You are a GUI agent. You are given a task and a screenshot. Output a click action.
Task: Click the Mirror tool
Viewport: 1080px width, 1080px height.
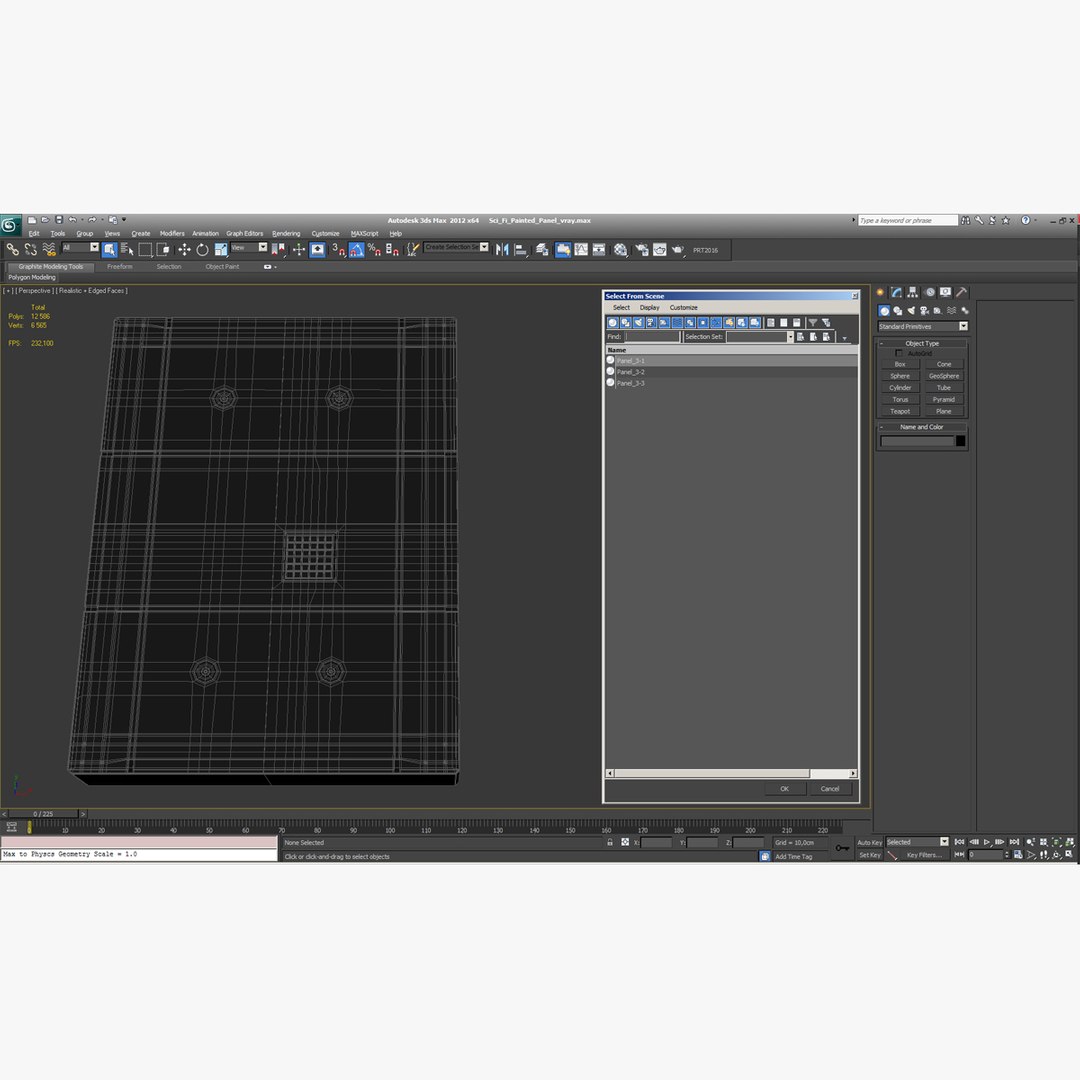coord(502,249)
